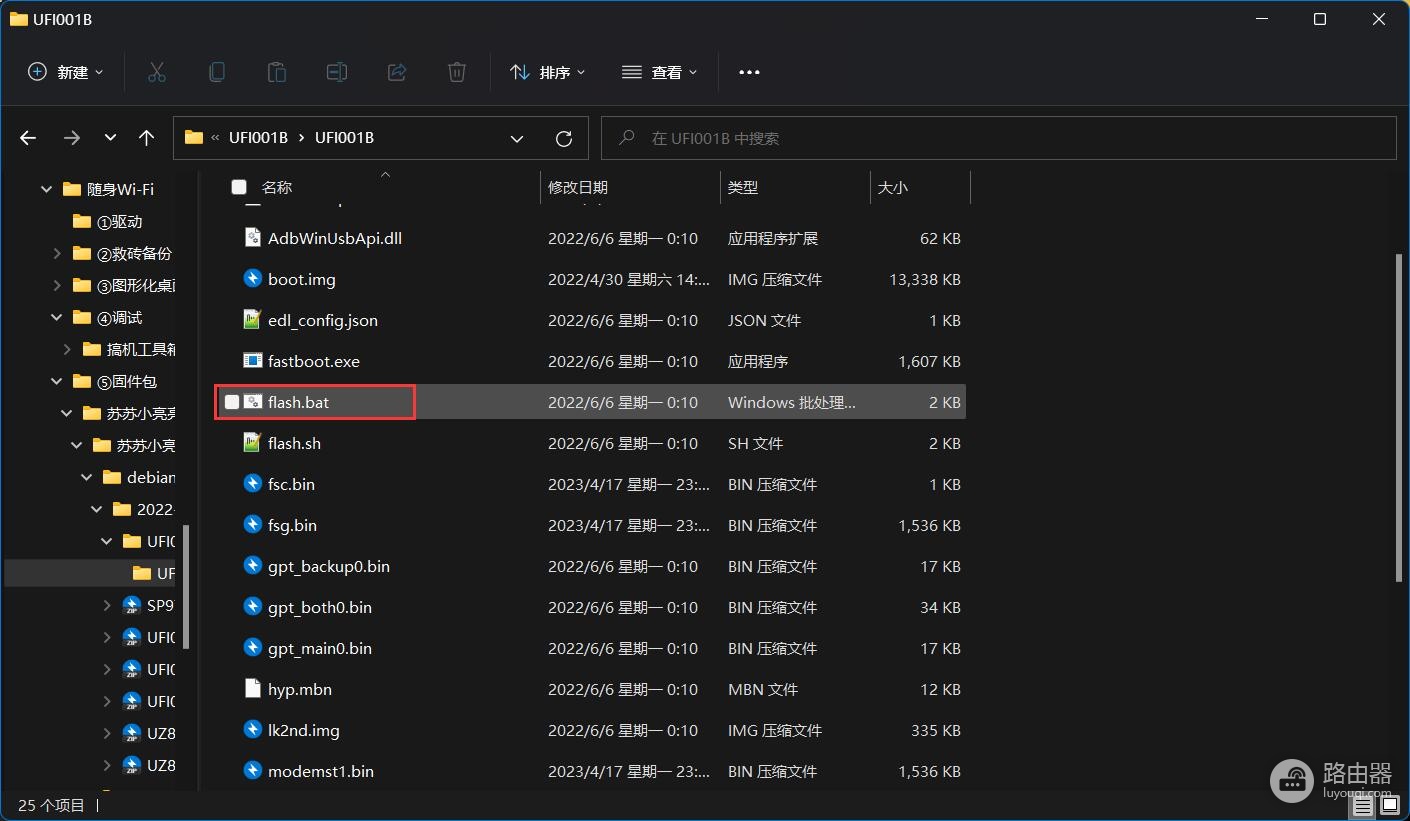The width and height of the screenshot is (1410, 821).
Task: Collapse the 随身Wi-Fi tree node
Action: click(46, 189)
